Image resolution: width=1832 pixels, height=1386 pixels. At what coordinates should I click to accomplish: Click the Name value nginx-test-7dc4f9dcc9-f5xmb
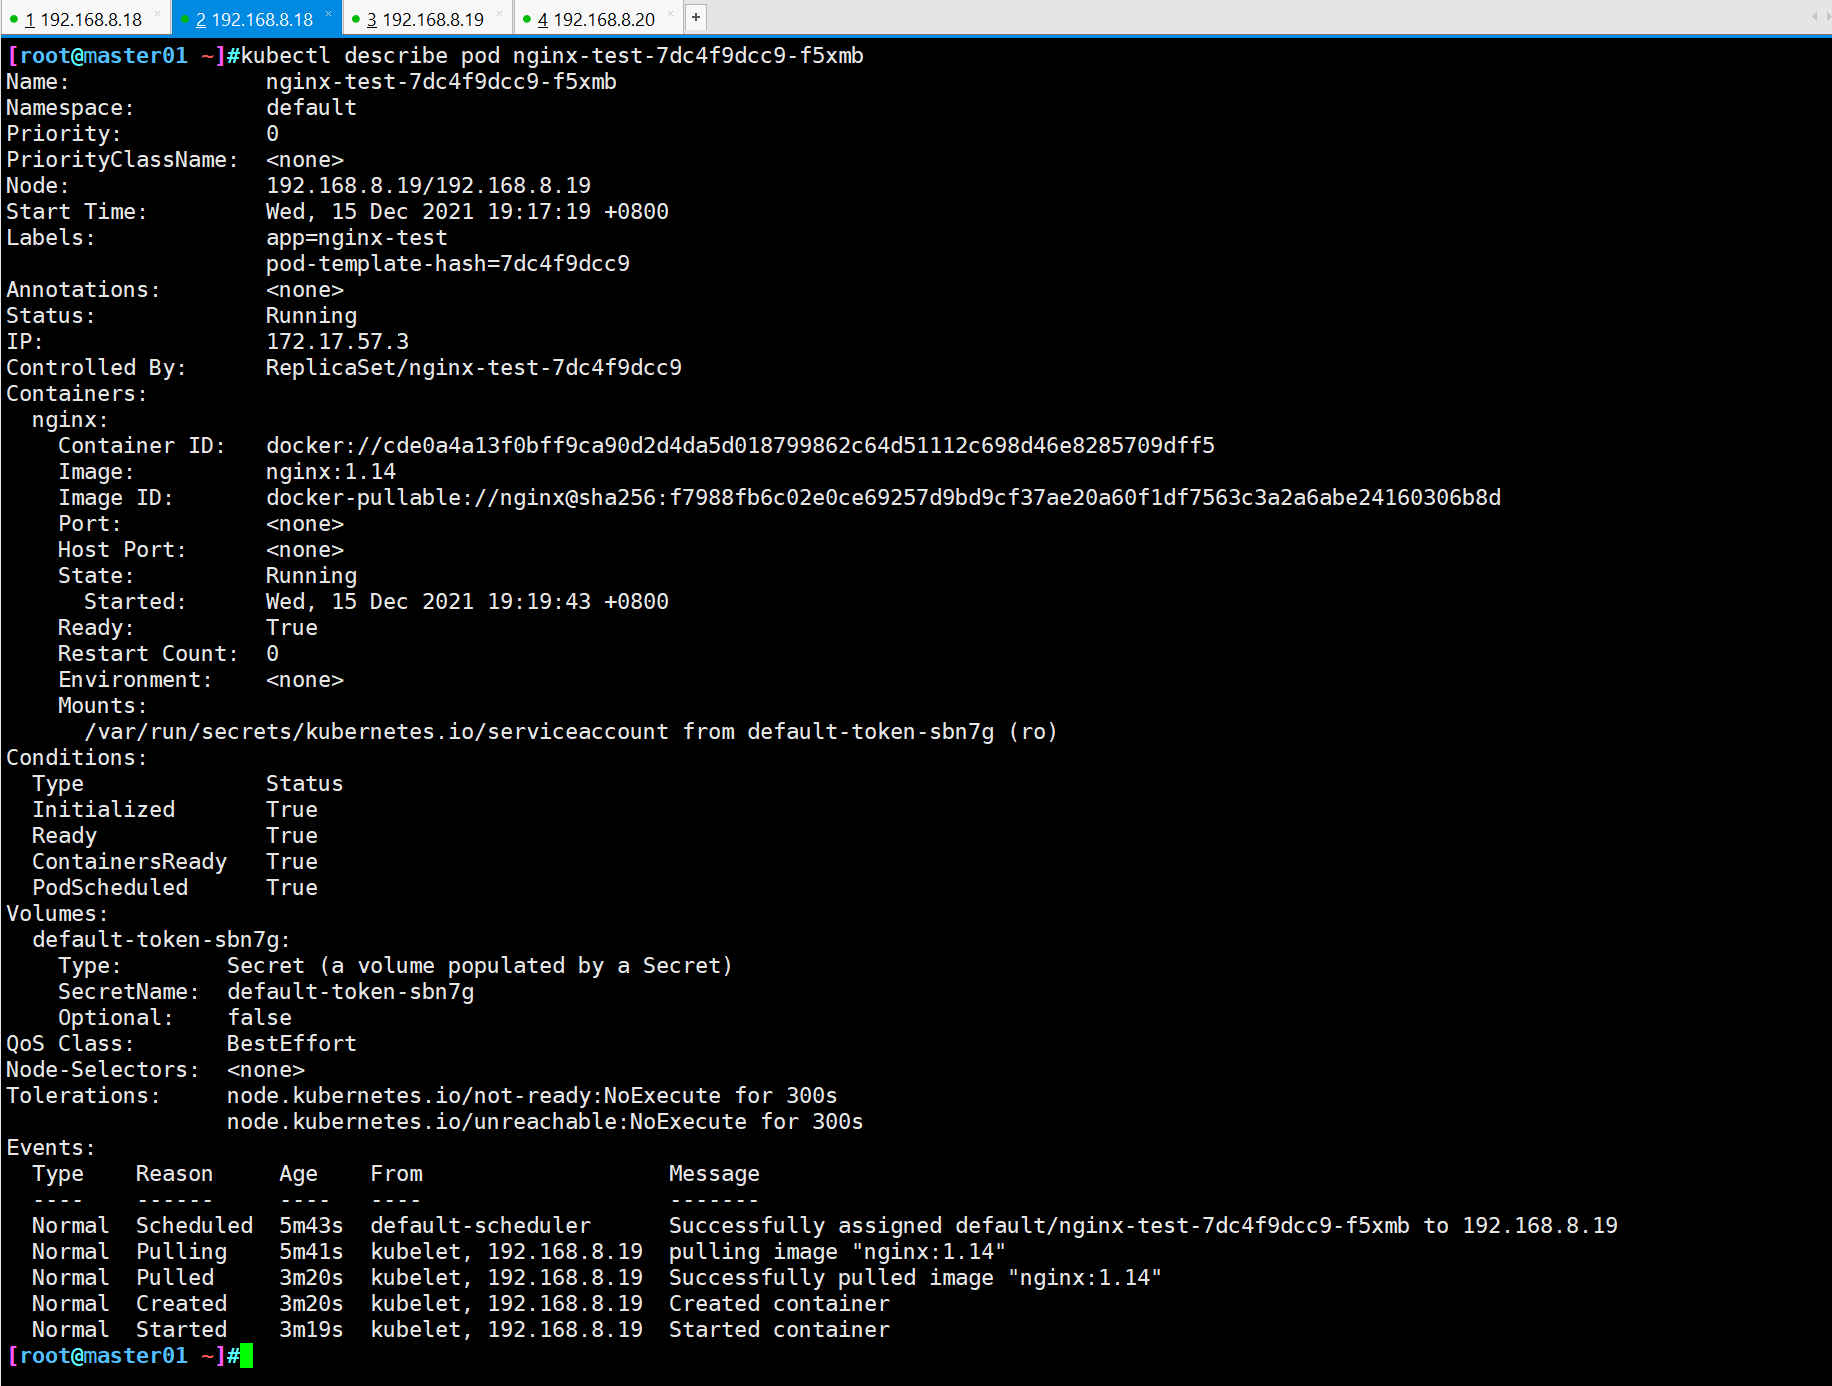(441, 82)
